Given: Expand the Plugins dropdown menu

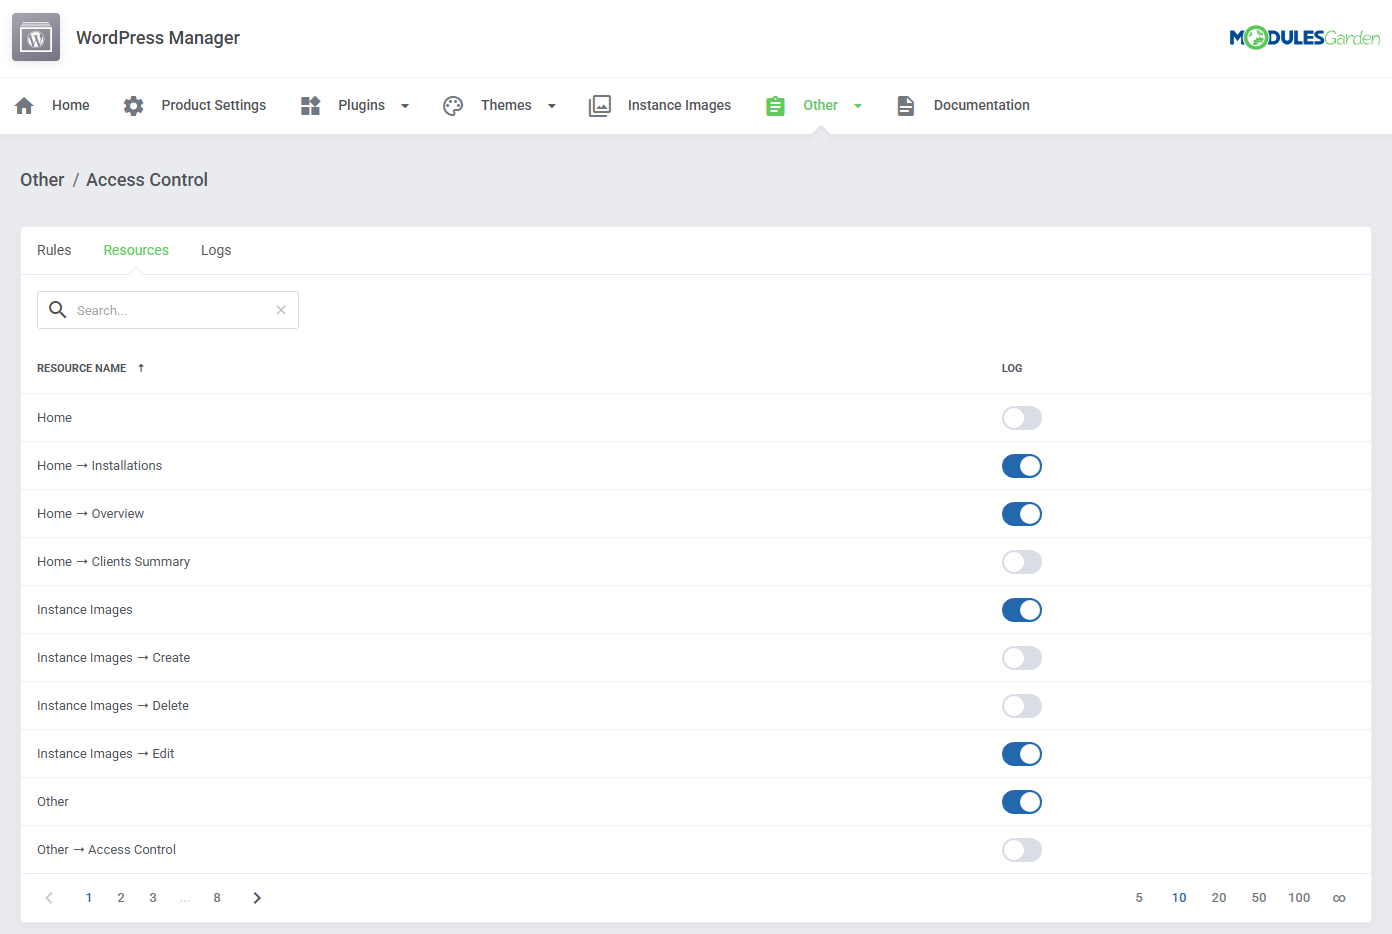Looking at the screenshot, I should point(404,105).
